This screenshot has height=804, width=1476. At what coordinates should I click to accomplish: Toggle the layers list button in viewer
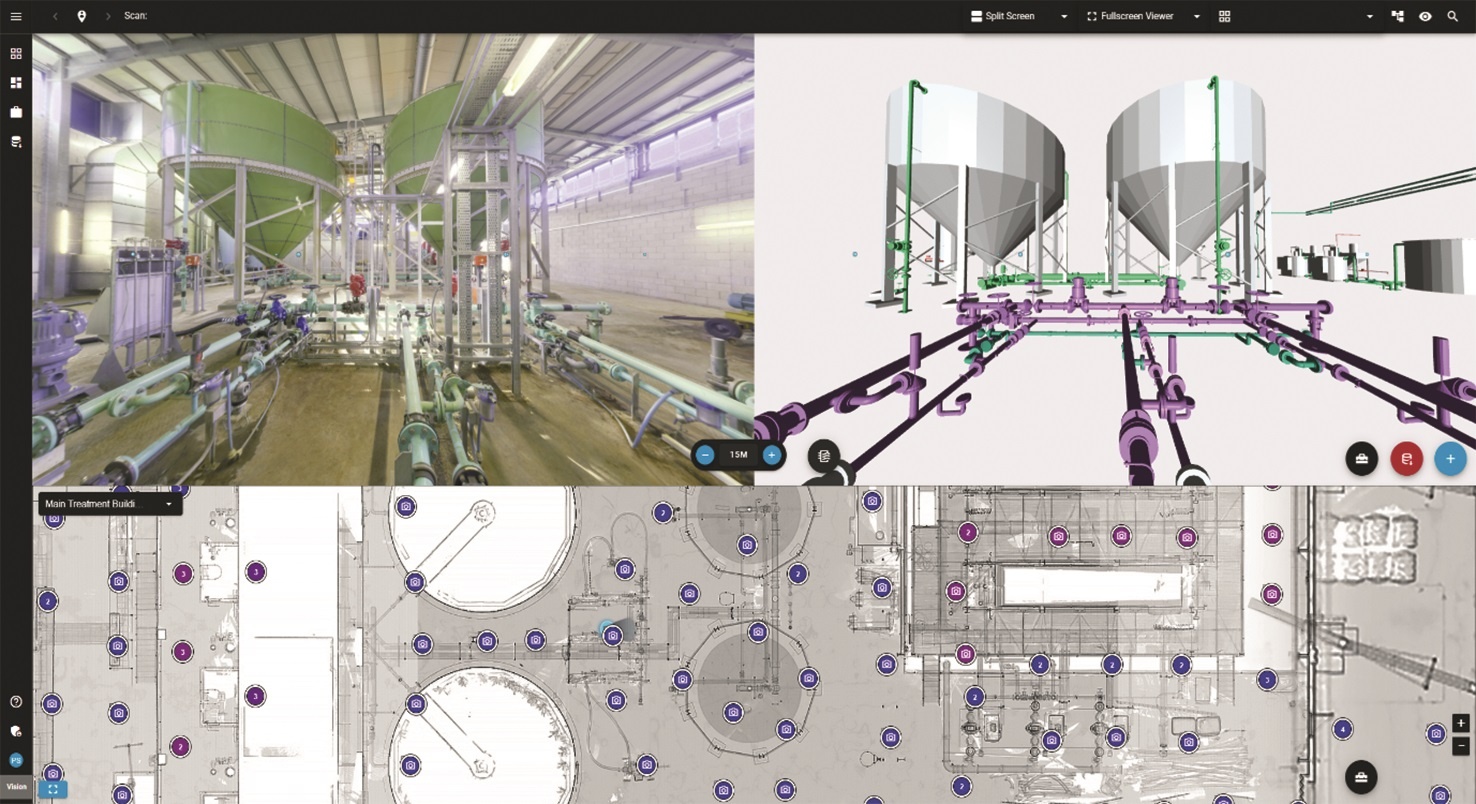coord(824,456)
